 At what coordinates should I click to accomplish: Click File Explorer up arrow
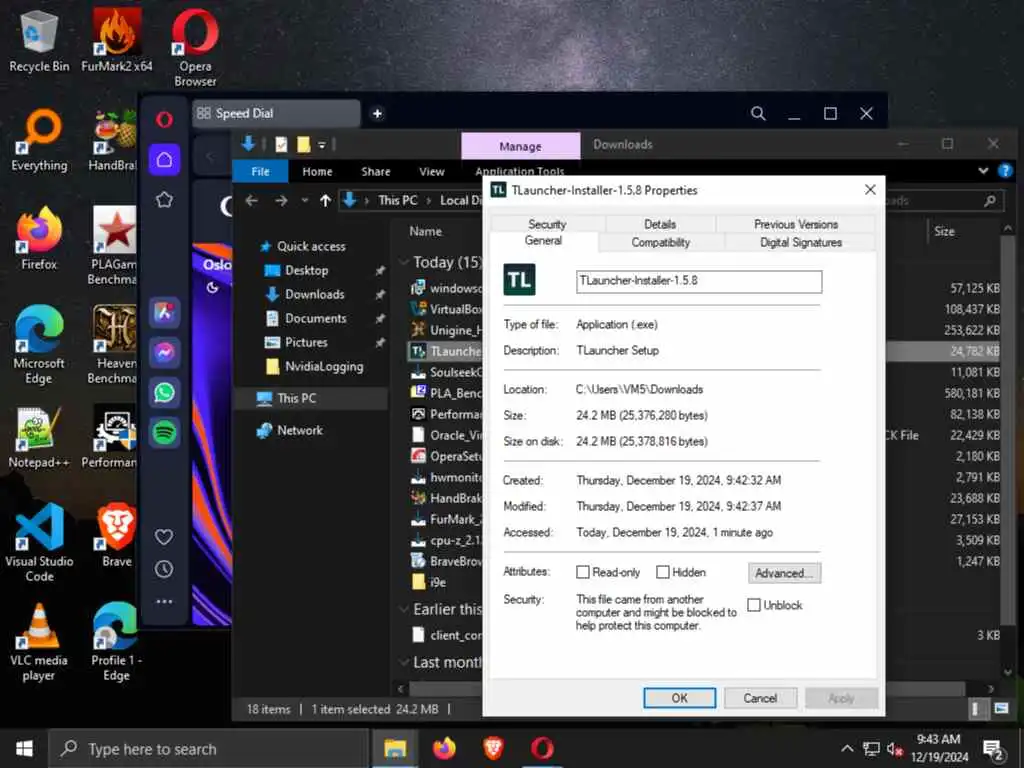(x=325, y=200)
